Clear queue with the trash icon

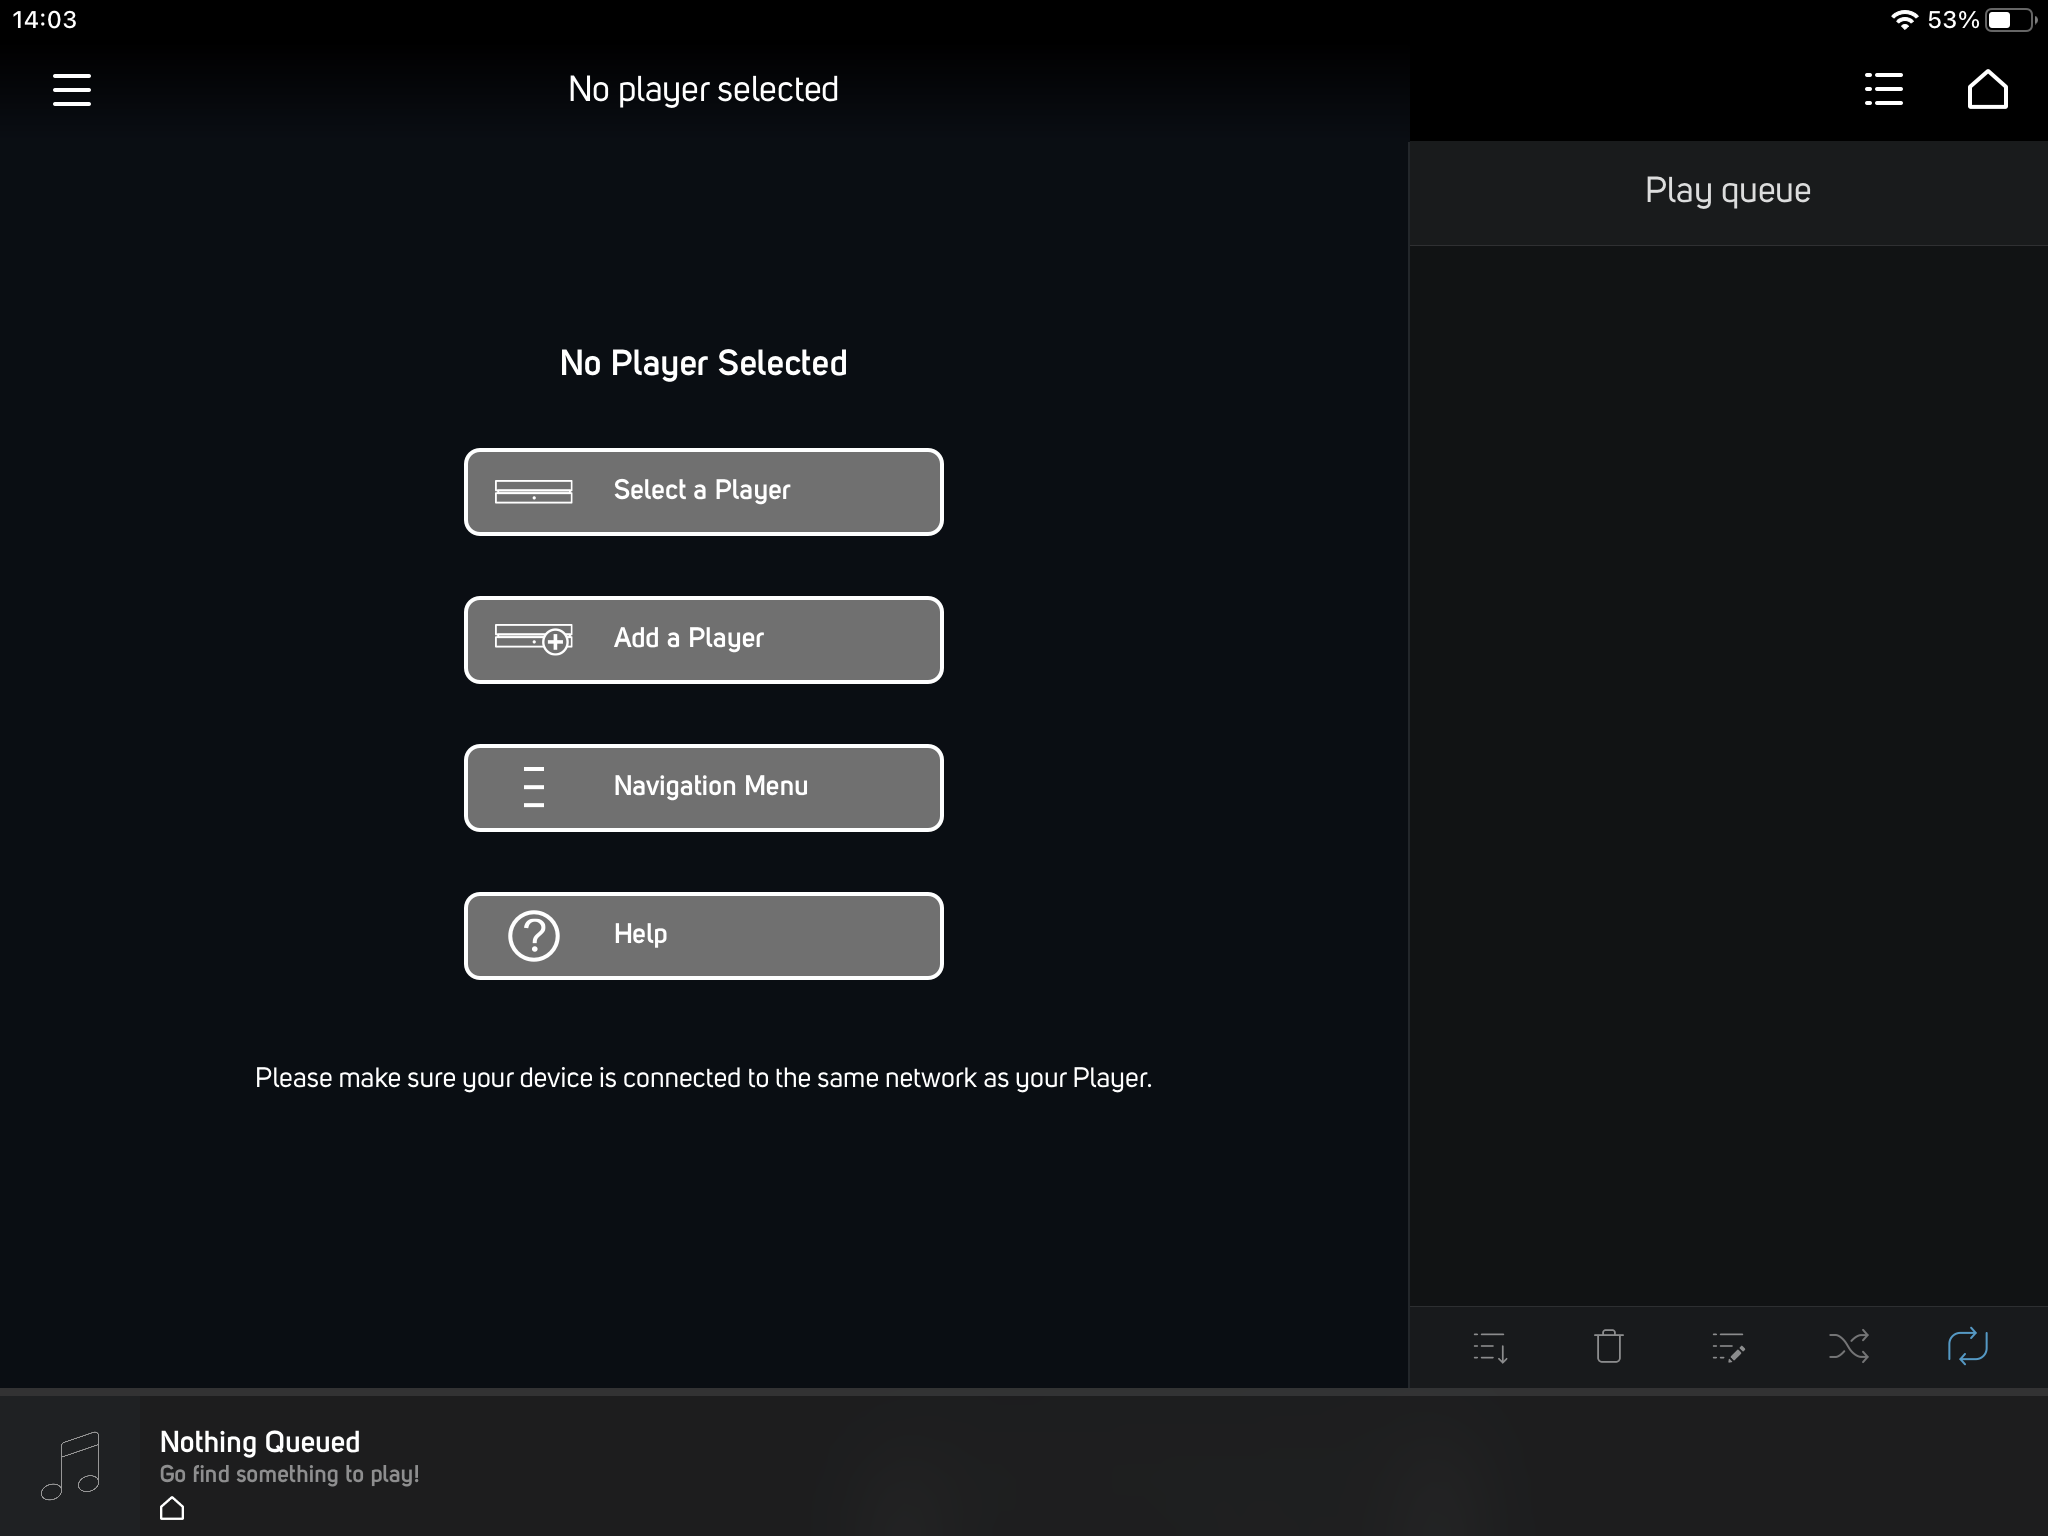1608,1347
